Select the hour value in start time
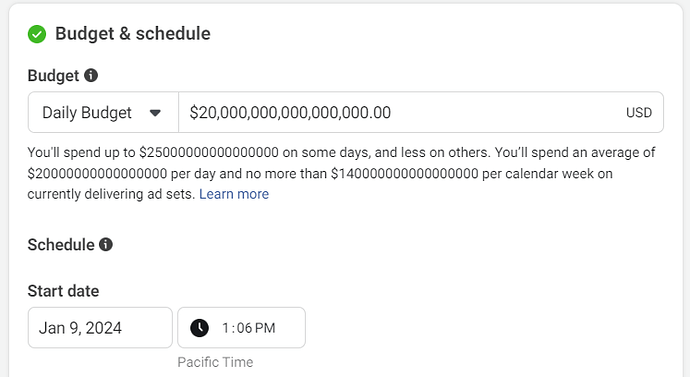Viewport: 690px width, 377px height. (226, 328)
